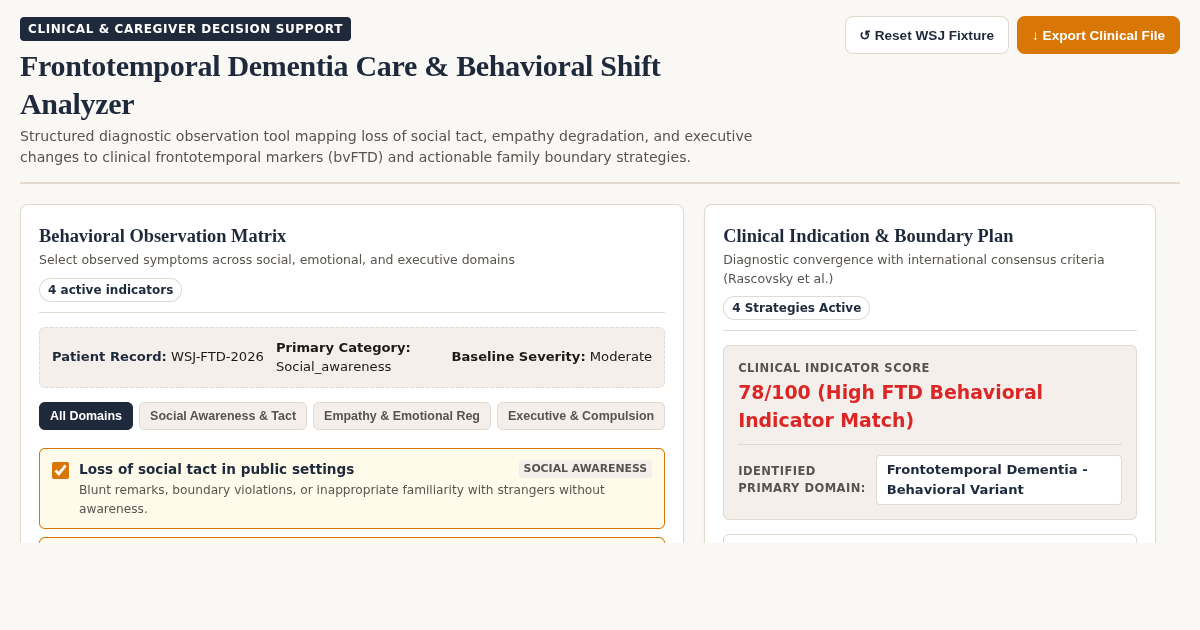Switch to Empathy & Emotional Reg filter
1200x630 pixels.
[402, 416]
